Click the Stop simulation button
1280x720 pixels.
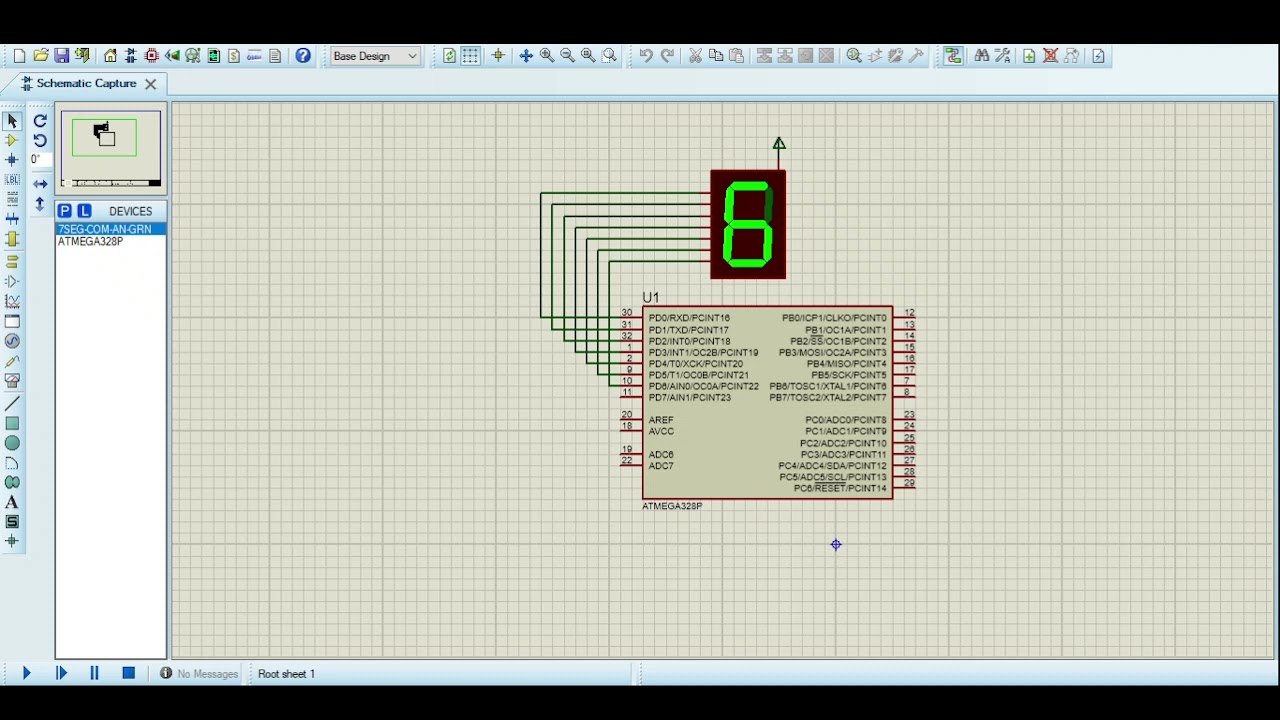[x=129, y=674]
